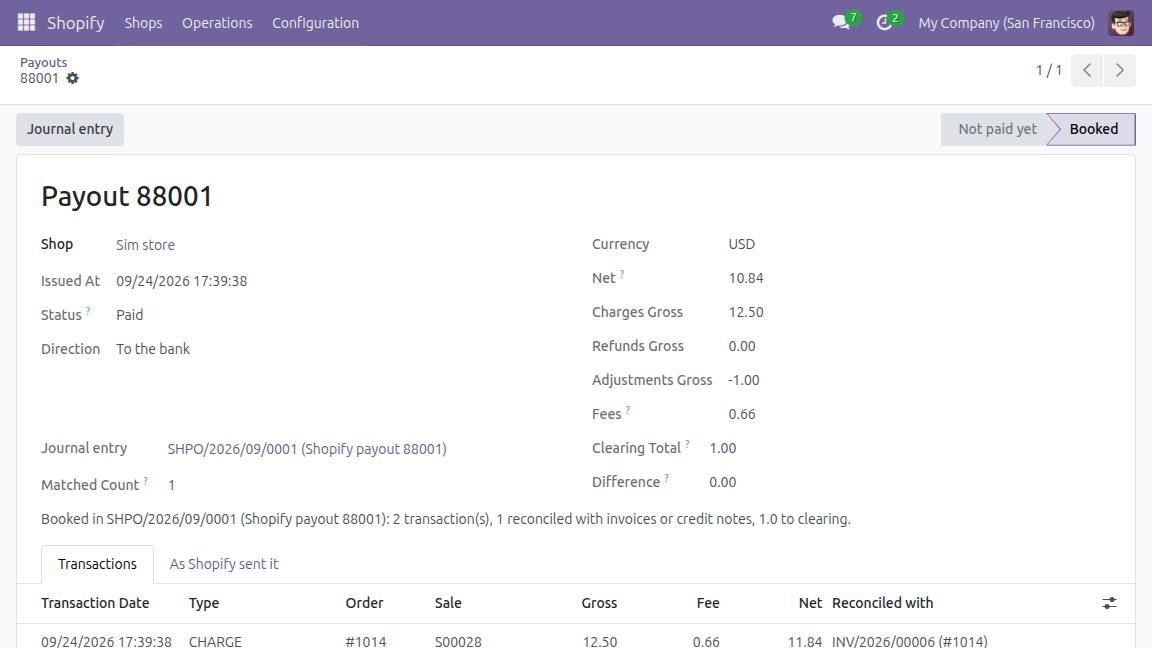Image resolution: width=1152 pixels, height=648 pixels.
Task: Open the activities clock icon with 2 badge
Action: pos(887,22)
